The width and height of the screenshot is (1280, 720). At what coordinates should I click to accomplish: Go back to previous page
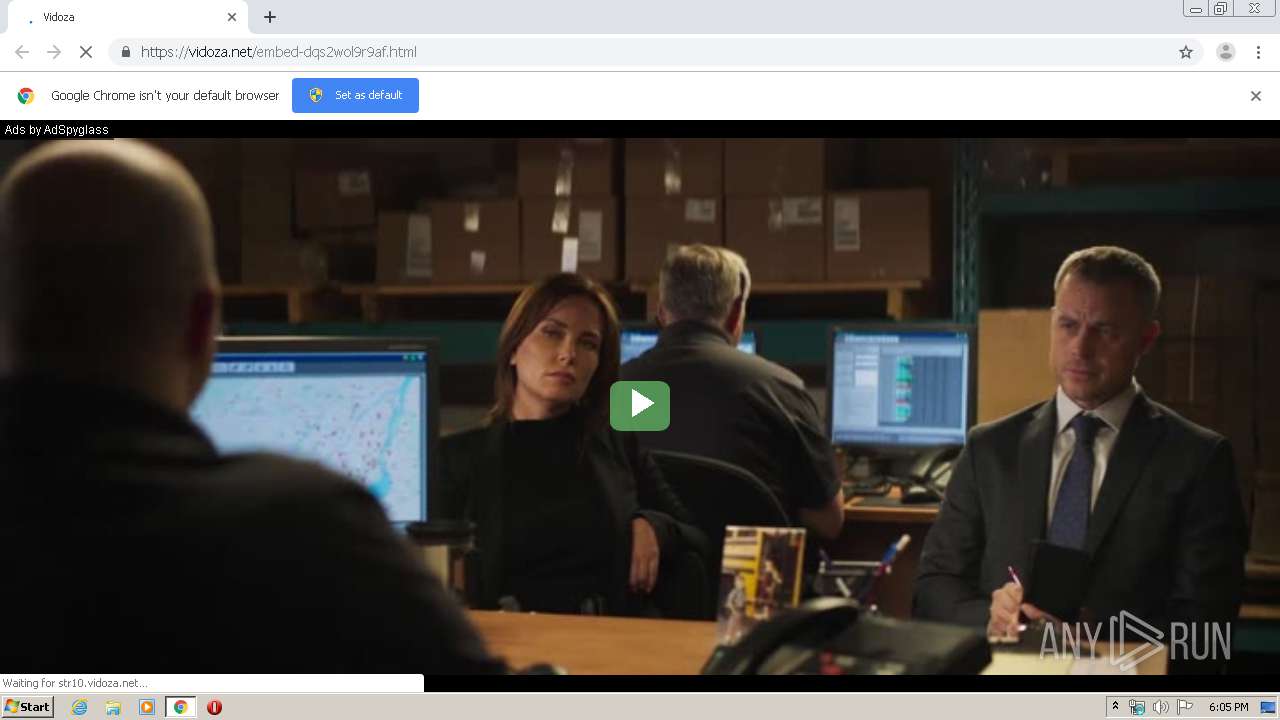tap(22, 52)
